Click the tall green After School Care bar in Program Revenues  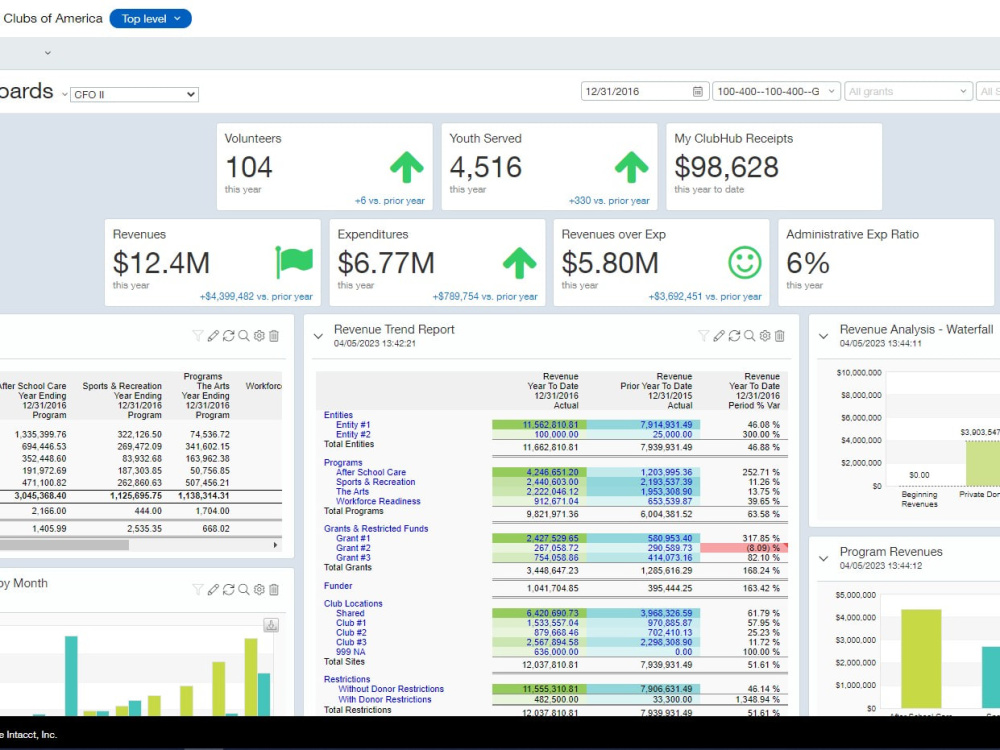click(921, 659)
